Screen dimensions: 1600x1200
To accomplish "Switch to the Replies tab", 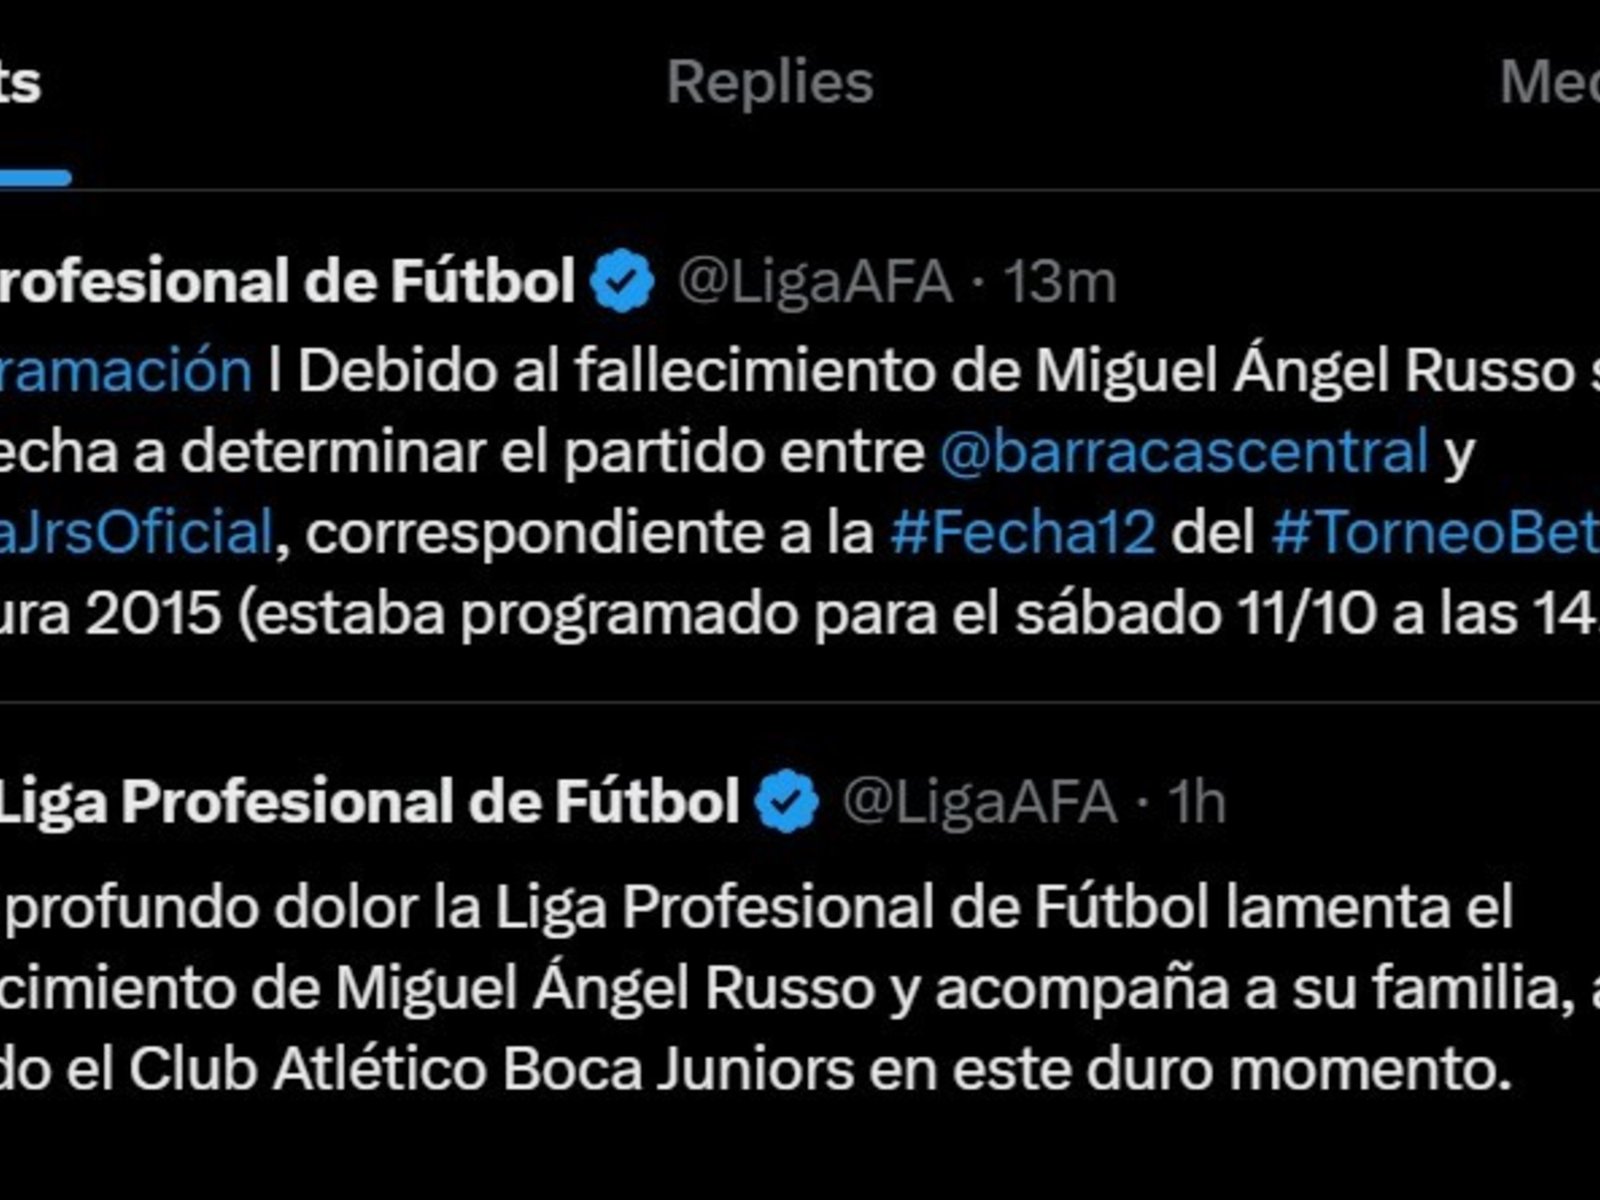I will click(x=770, y=82).
